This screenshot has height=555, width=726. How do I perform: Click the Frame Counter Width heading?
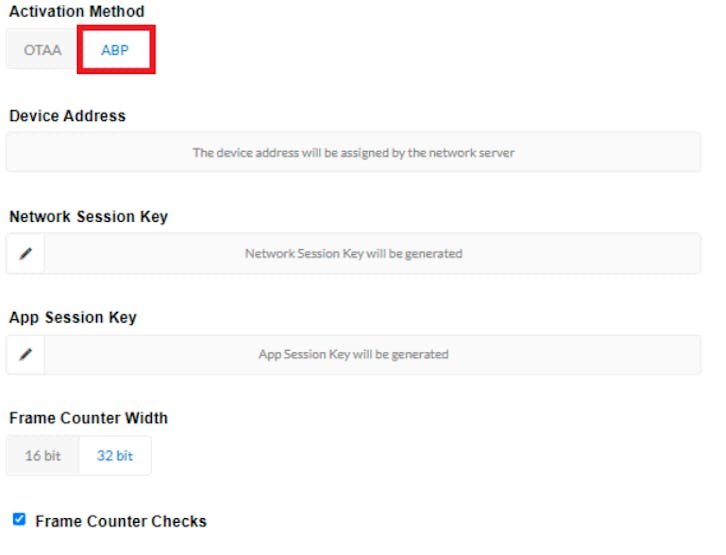(89, 418)
